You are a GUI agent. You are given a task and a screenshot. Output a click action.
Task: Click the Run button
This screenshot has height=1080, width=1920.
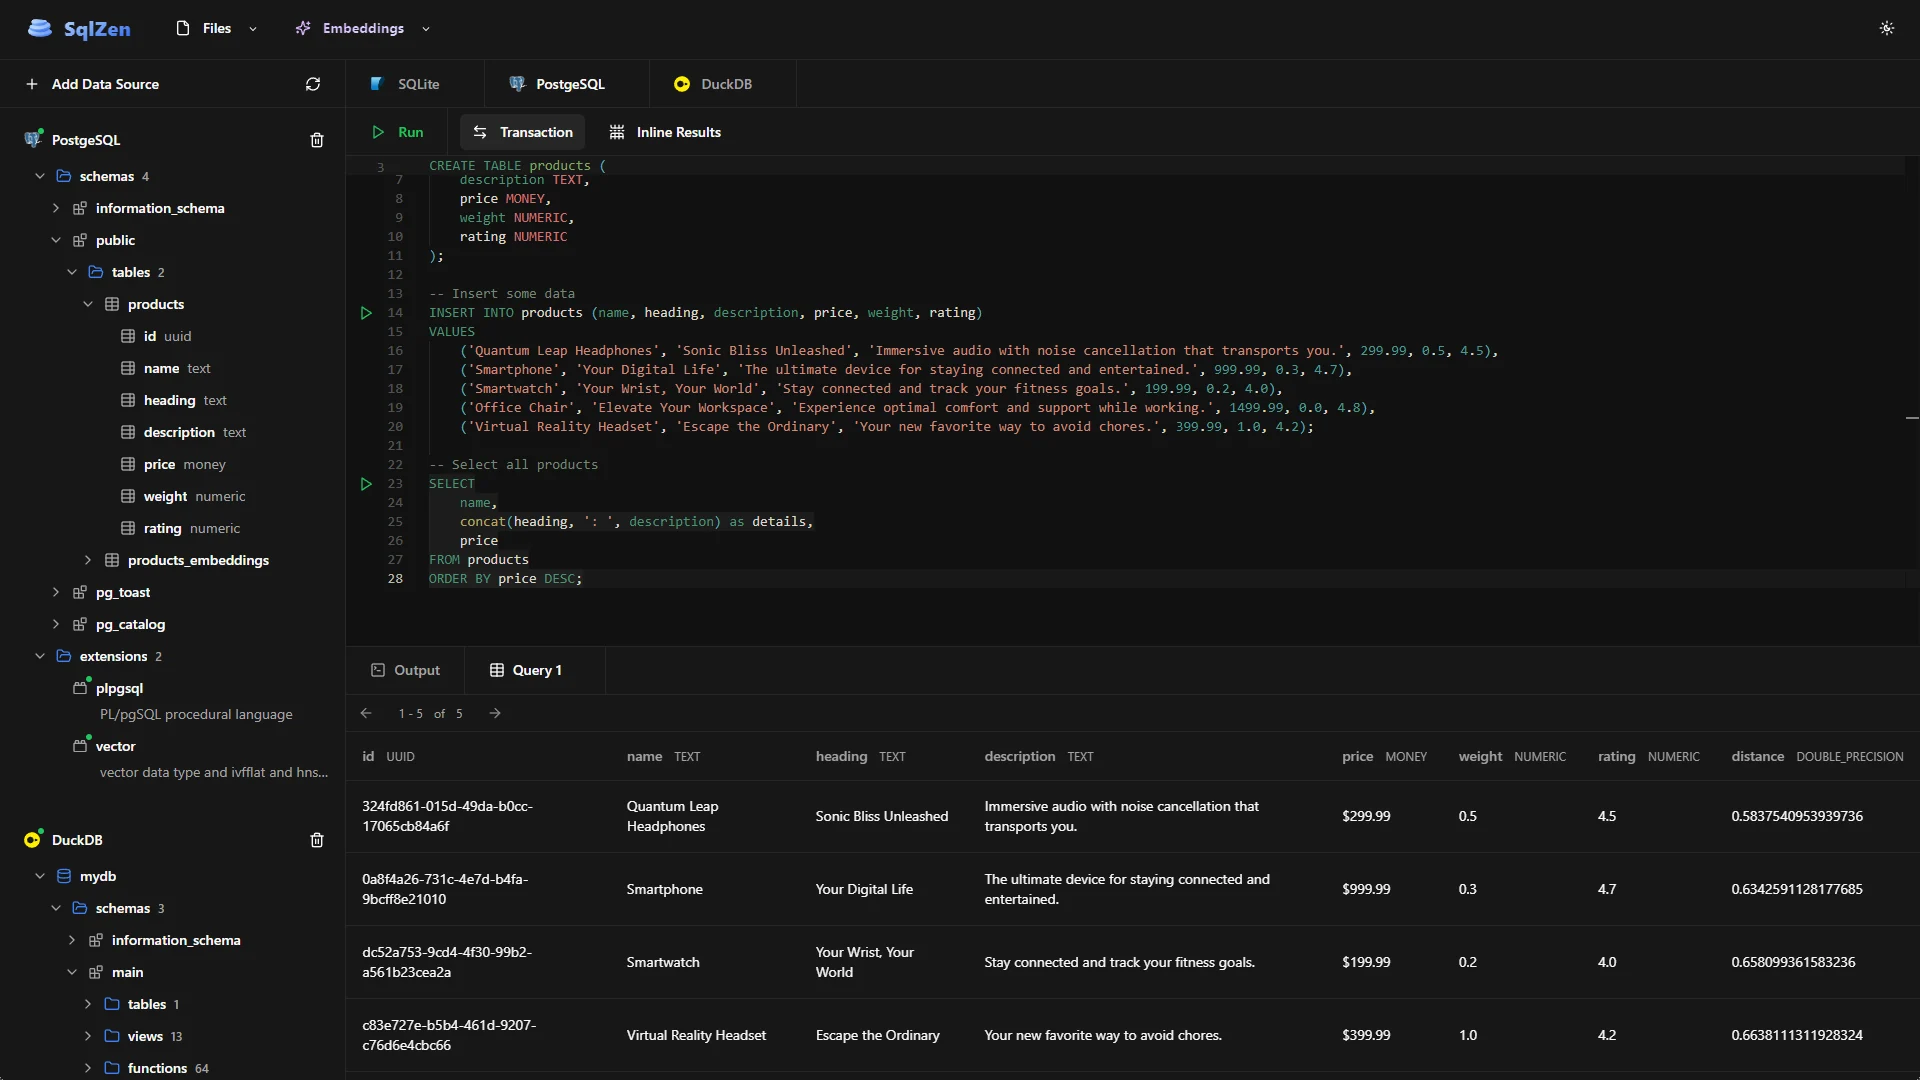pos(398,132)
